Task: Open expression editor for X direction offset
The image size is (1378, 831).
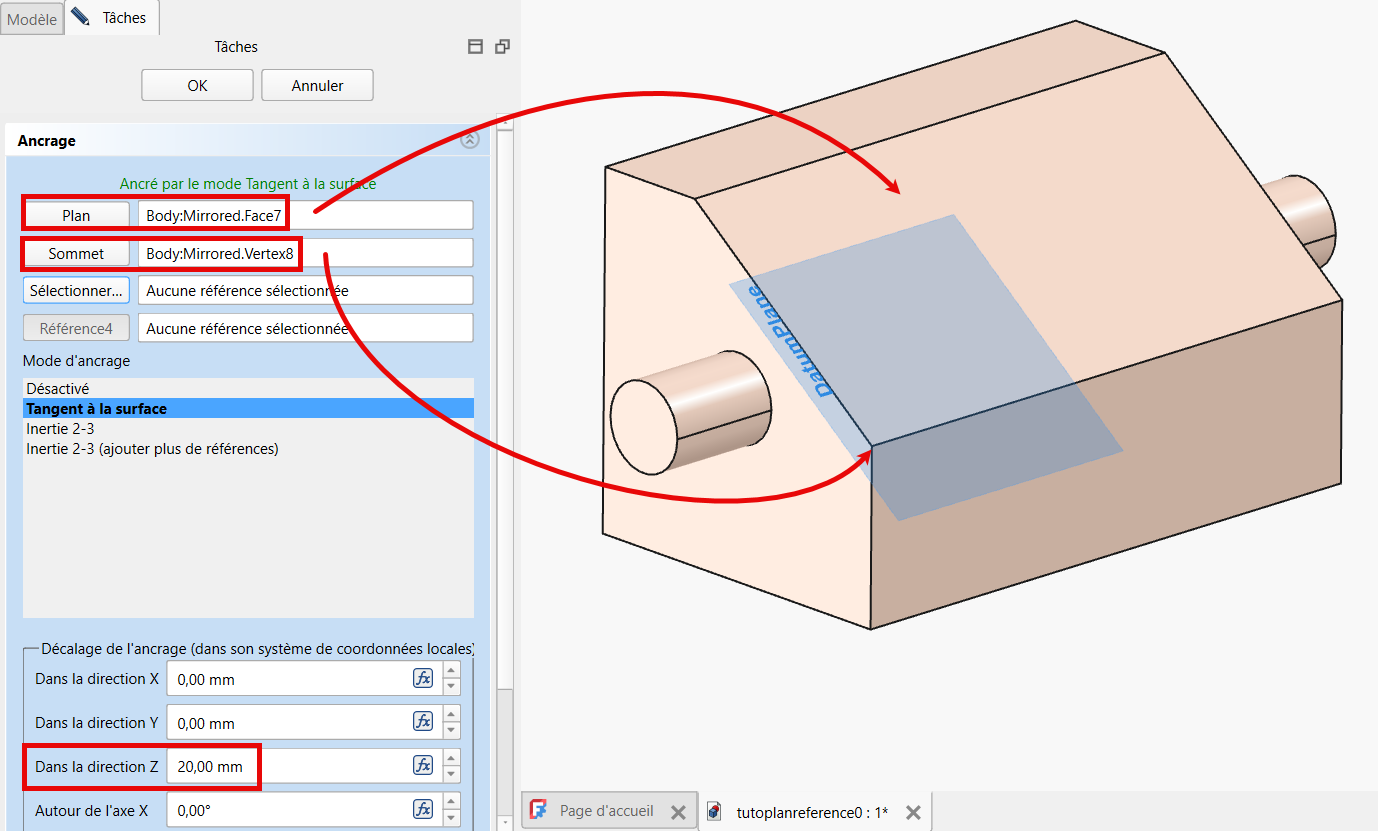Action: [423, 679]
